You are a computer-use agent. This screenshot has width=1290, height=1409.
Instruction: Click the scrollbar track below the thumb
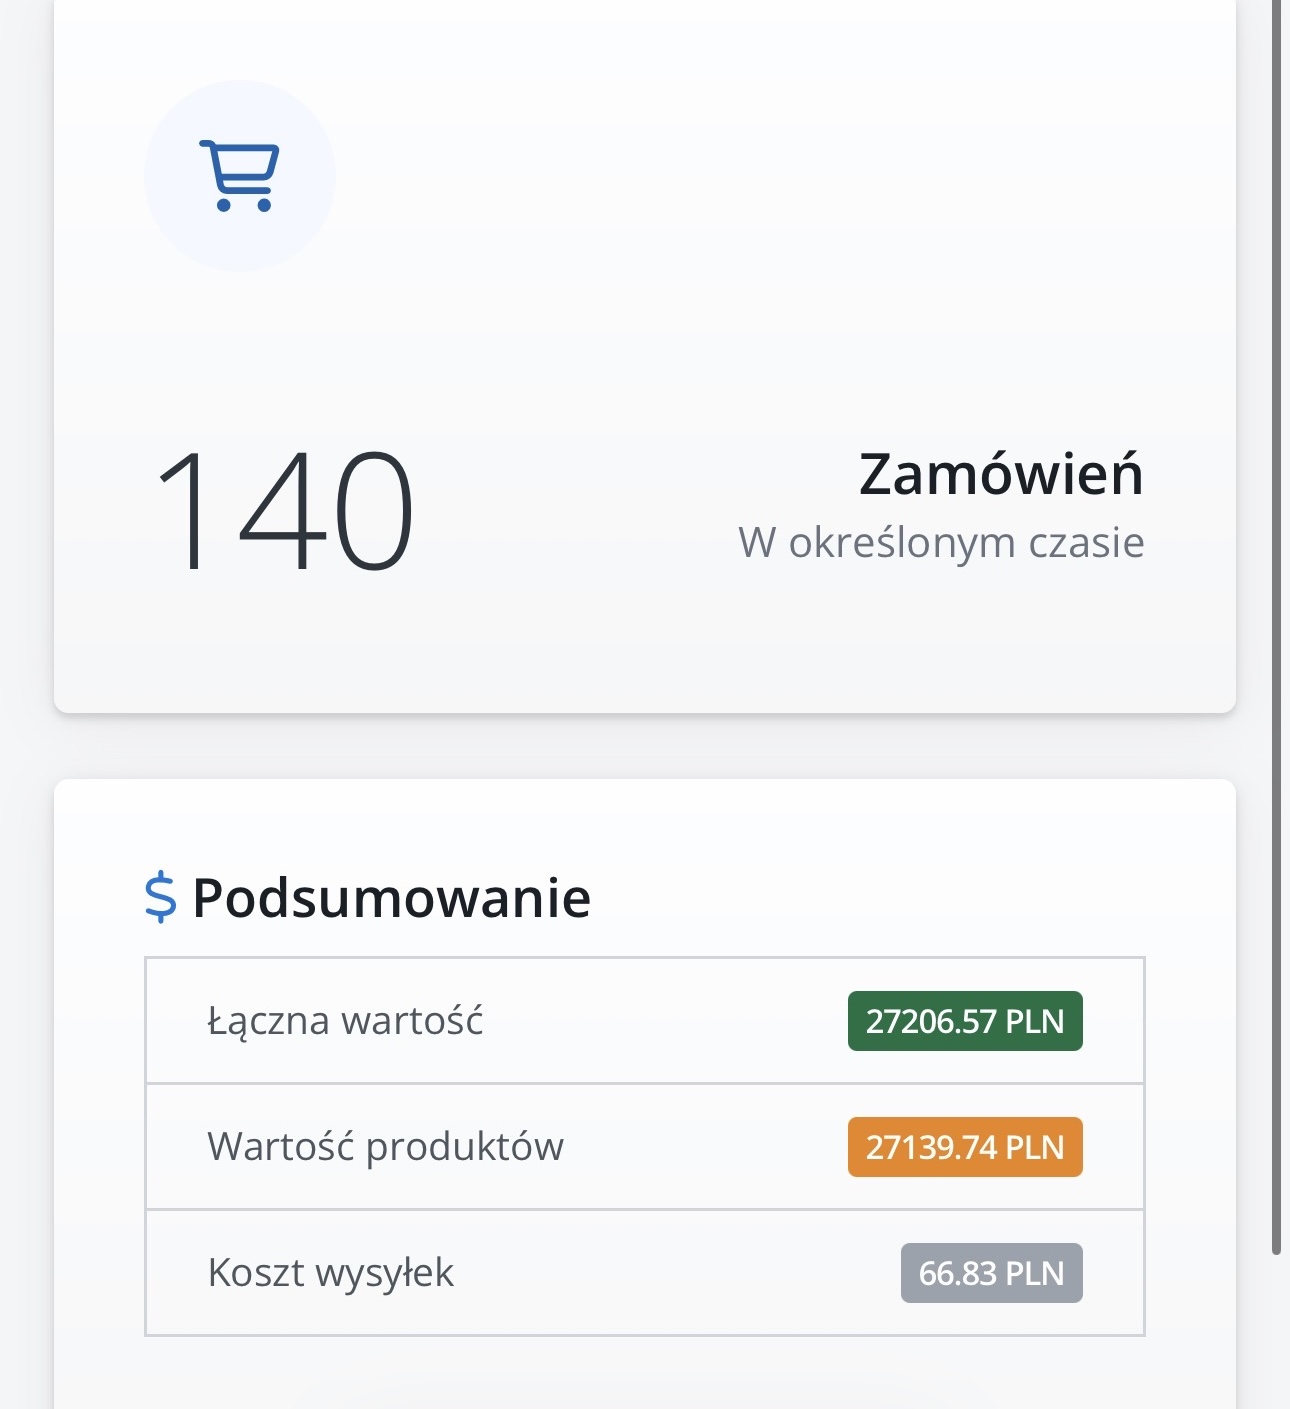click(1276, 1330)
